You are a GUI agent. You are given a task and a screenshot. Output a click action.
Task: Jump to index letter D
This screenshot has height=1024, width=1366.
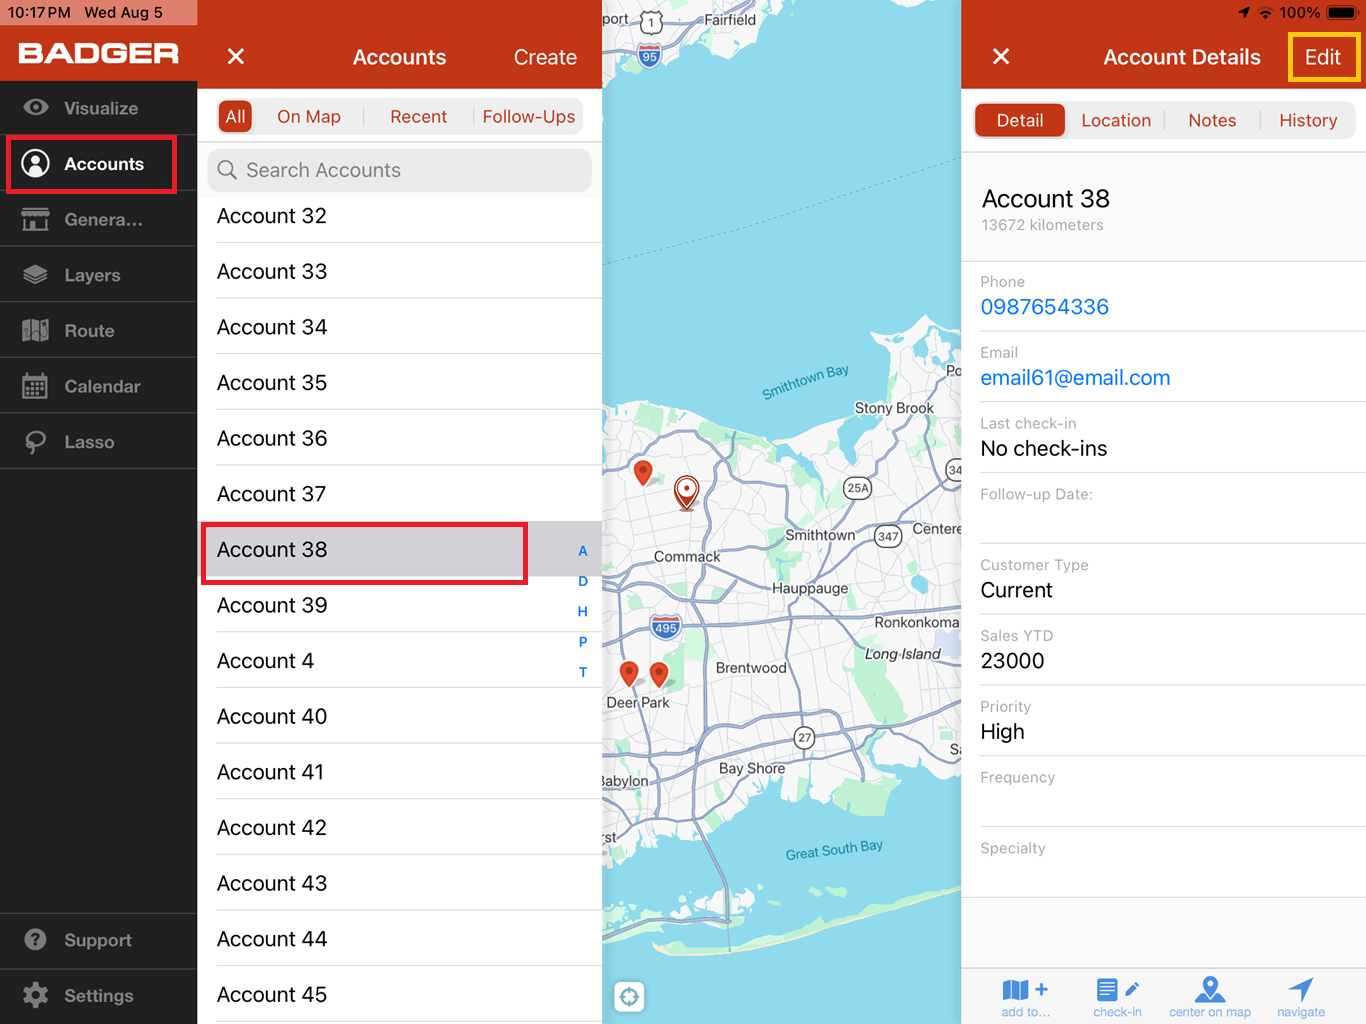coord(583,581)
